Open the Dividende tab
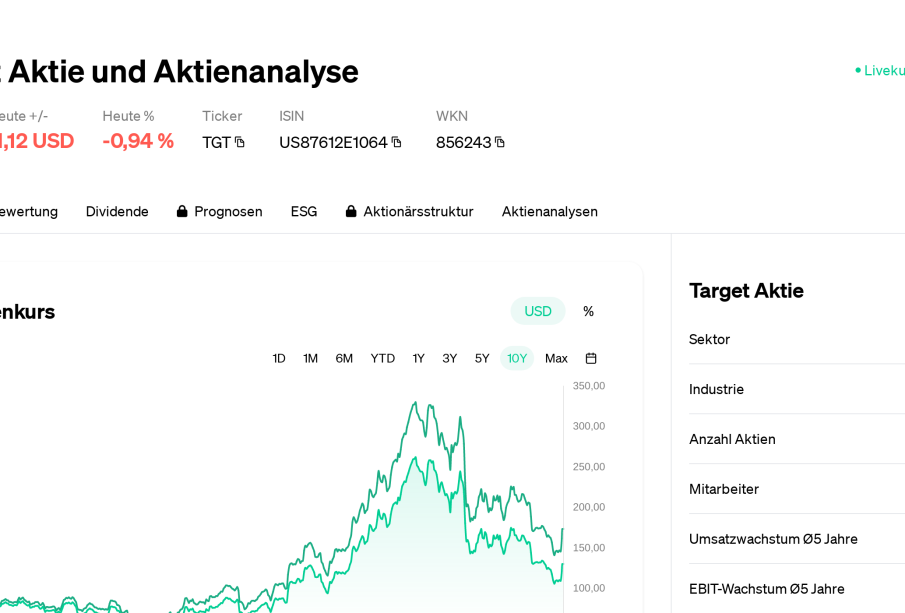905x613 pixels. point(117,211)
